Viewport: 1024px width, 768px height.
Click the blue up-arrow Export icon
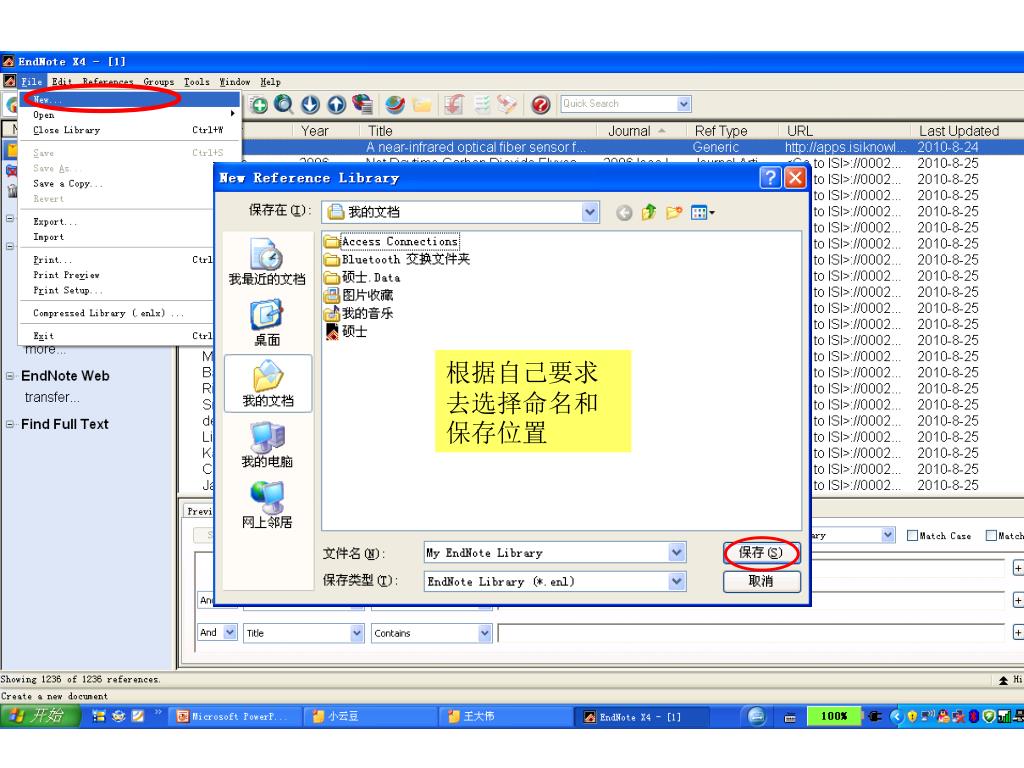coord(336,104)
